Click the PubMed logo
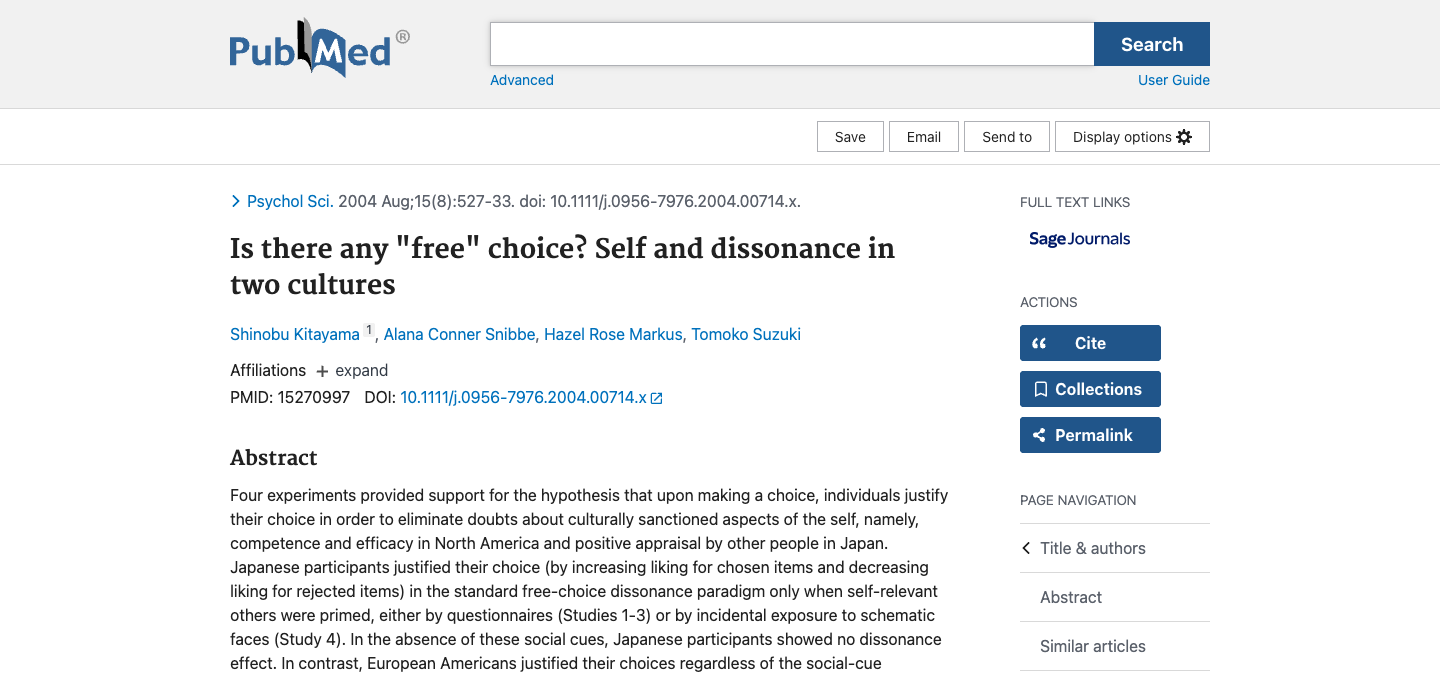 (319, 47)
